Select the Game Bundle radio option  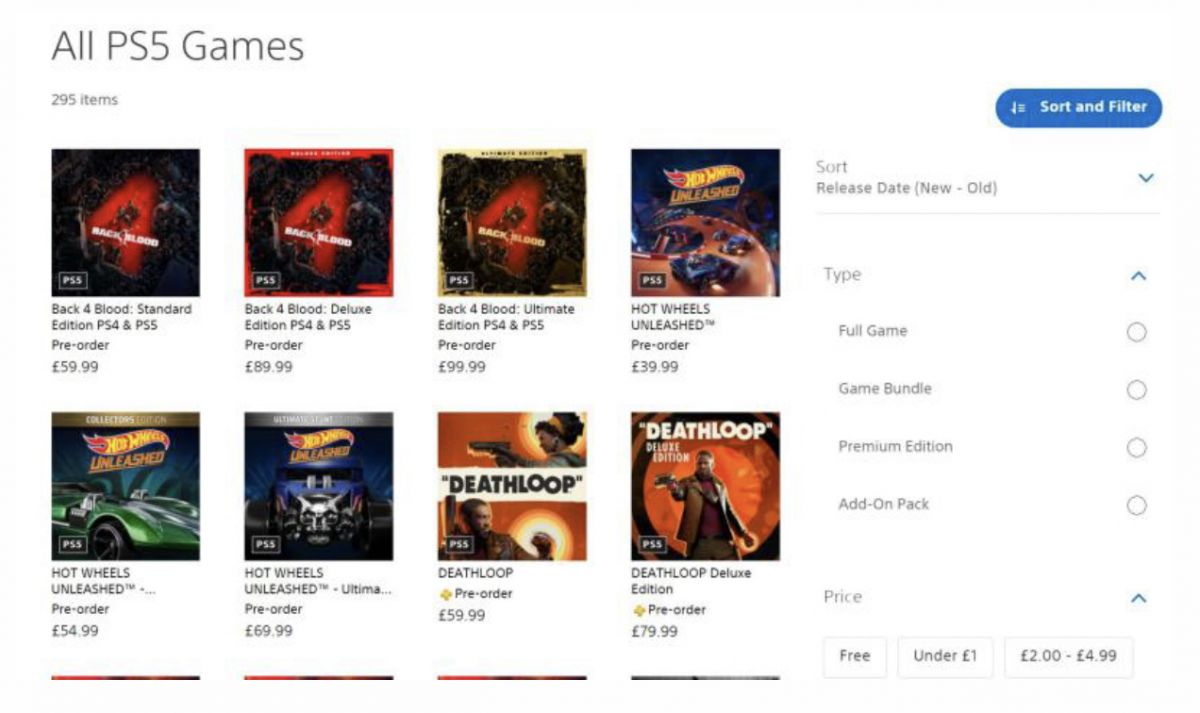click(x=1136, y=390)
